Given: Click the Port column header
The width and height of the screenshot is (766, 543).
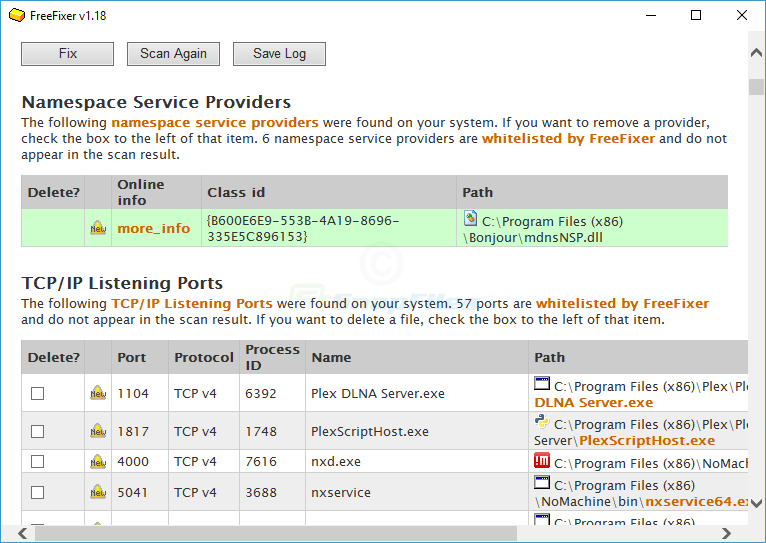Looking at the screenshot, I should pyautogui.click(x=140, y=357).
